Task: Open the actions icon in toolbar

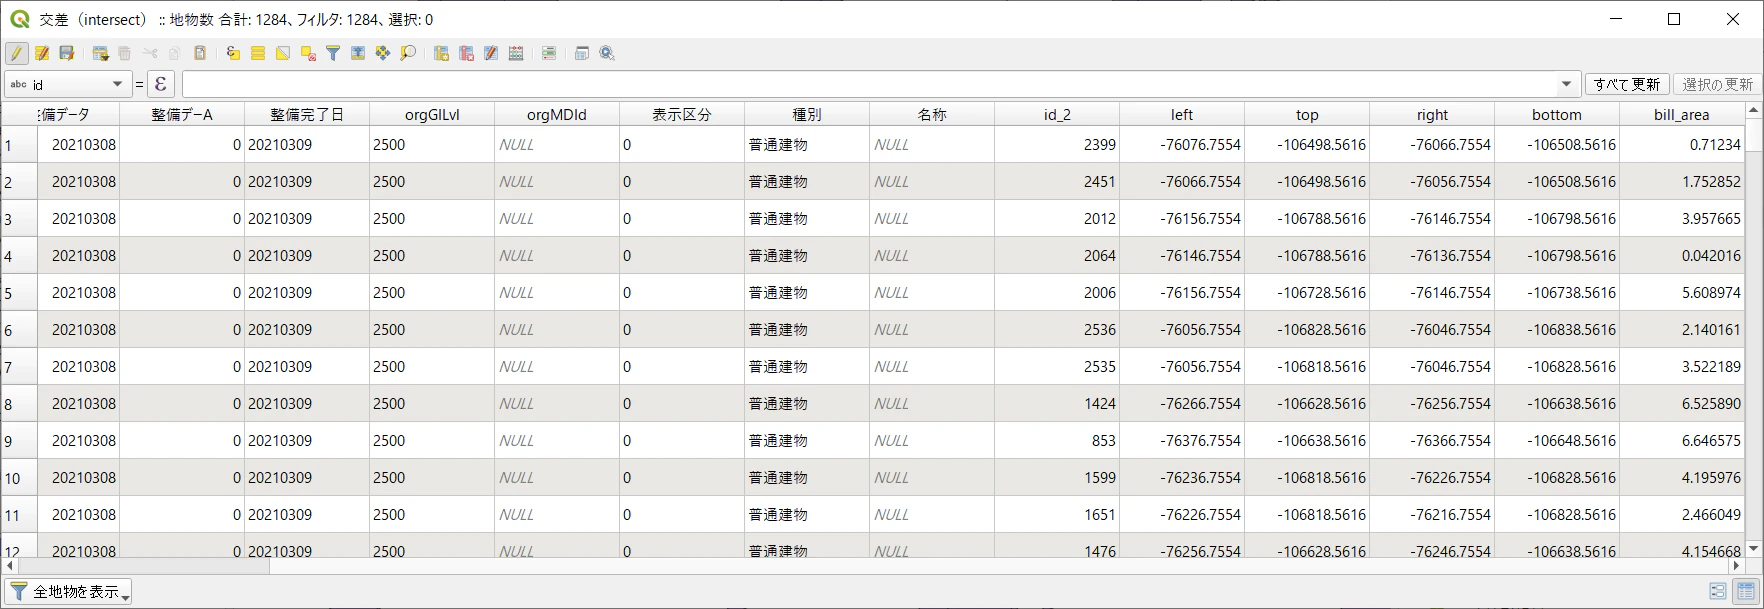Action: (x=607, y=53)
